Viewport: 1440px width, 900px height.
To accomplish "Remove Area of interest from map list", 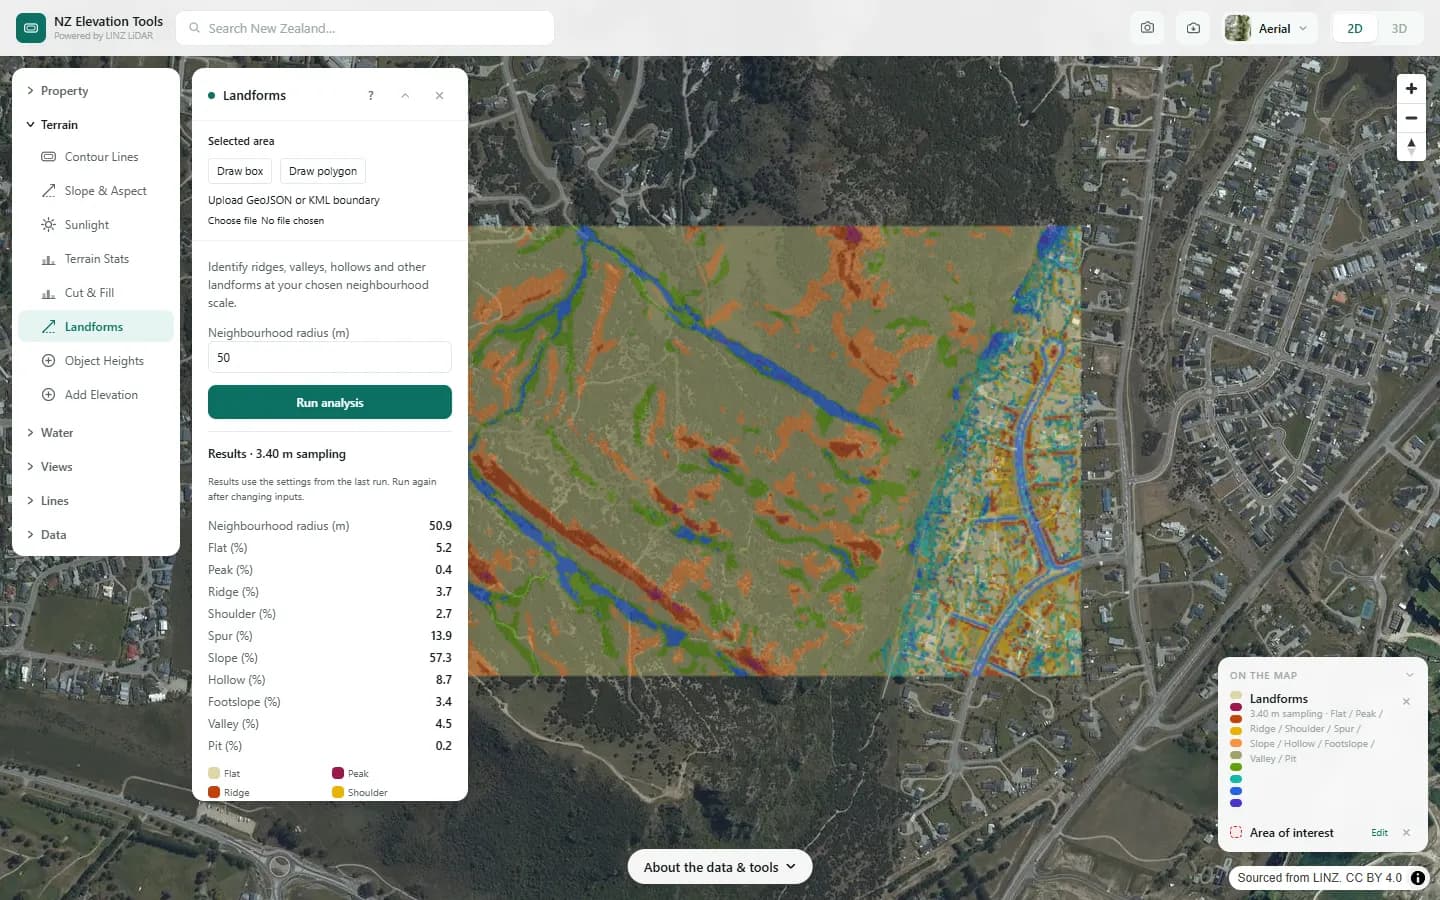I will click(1406, 833).
